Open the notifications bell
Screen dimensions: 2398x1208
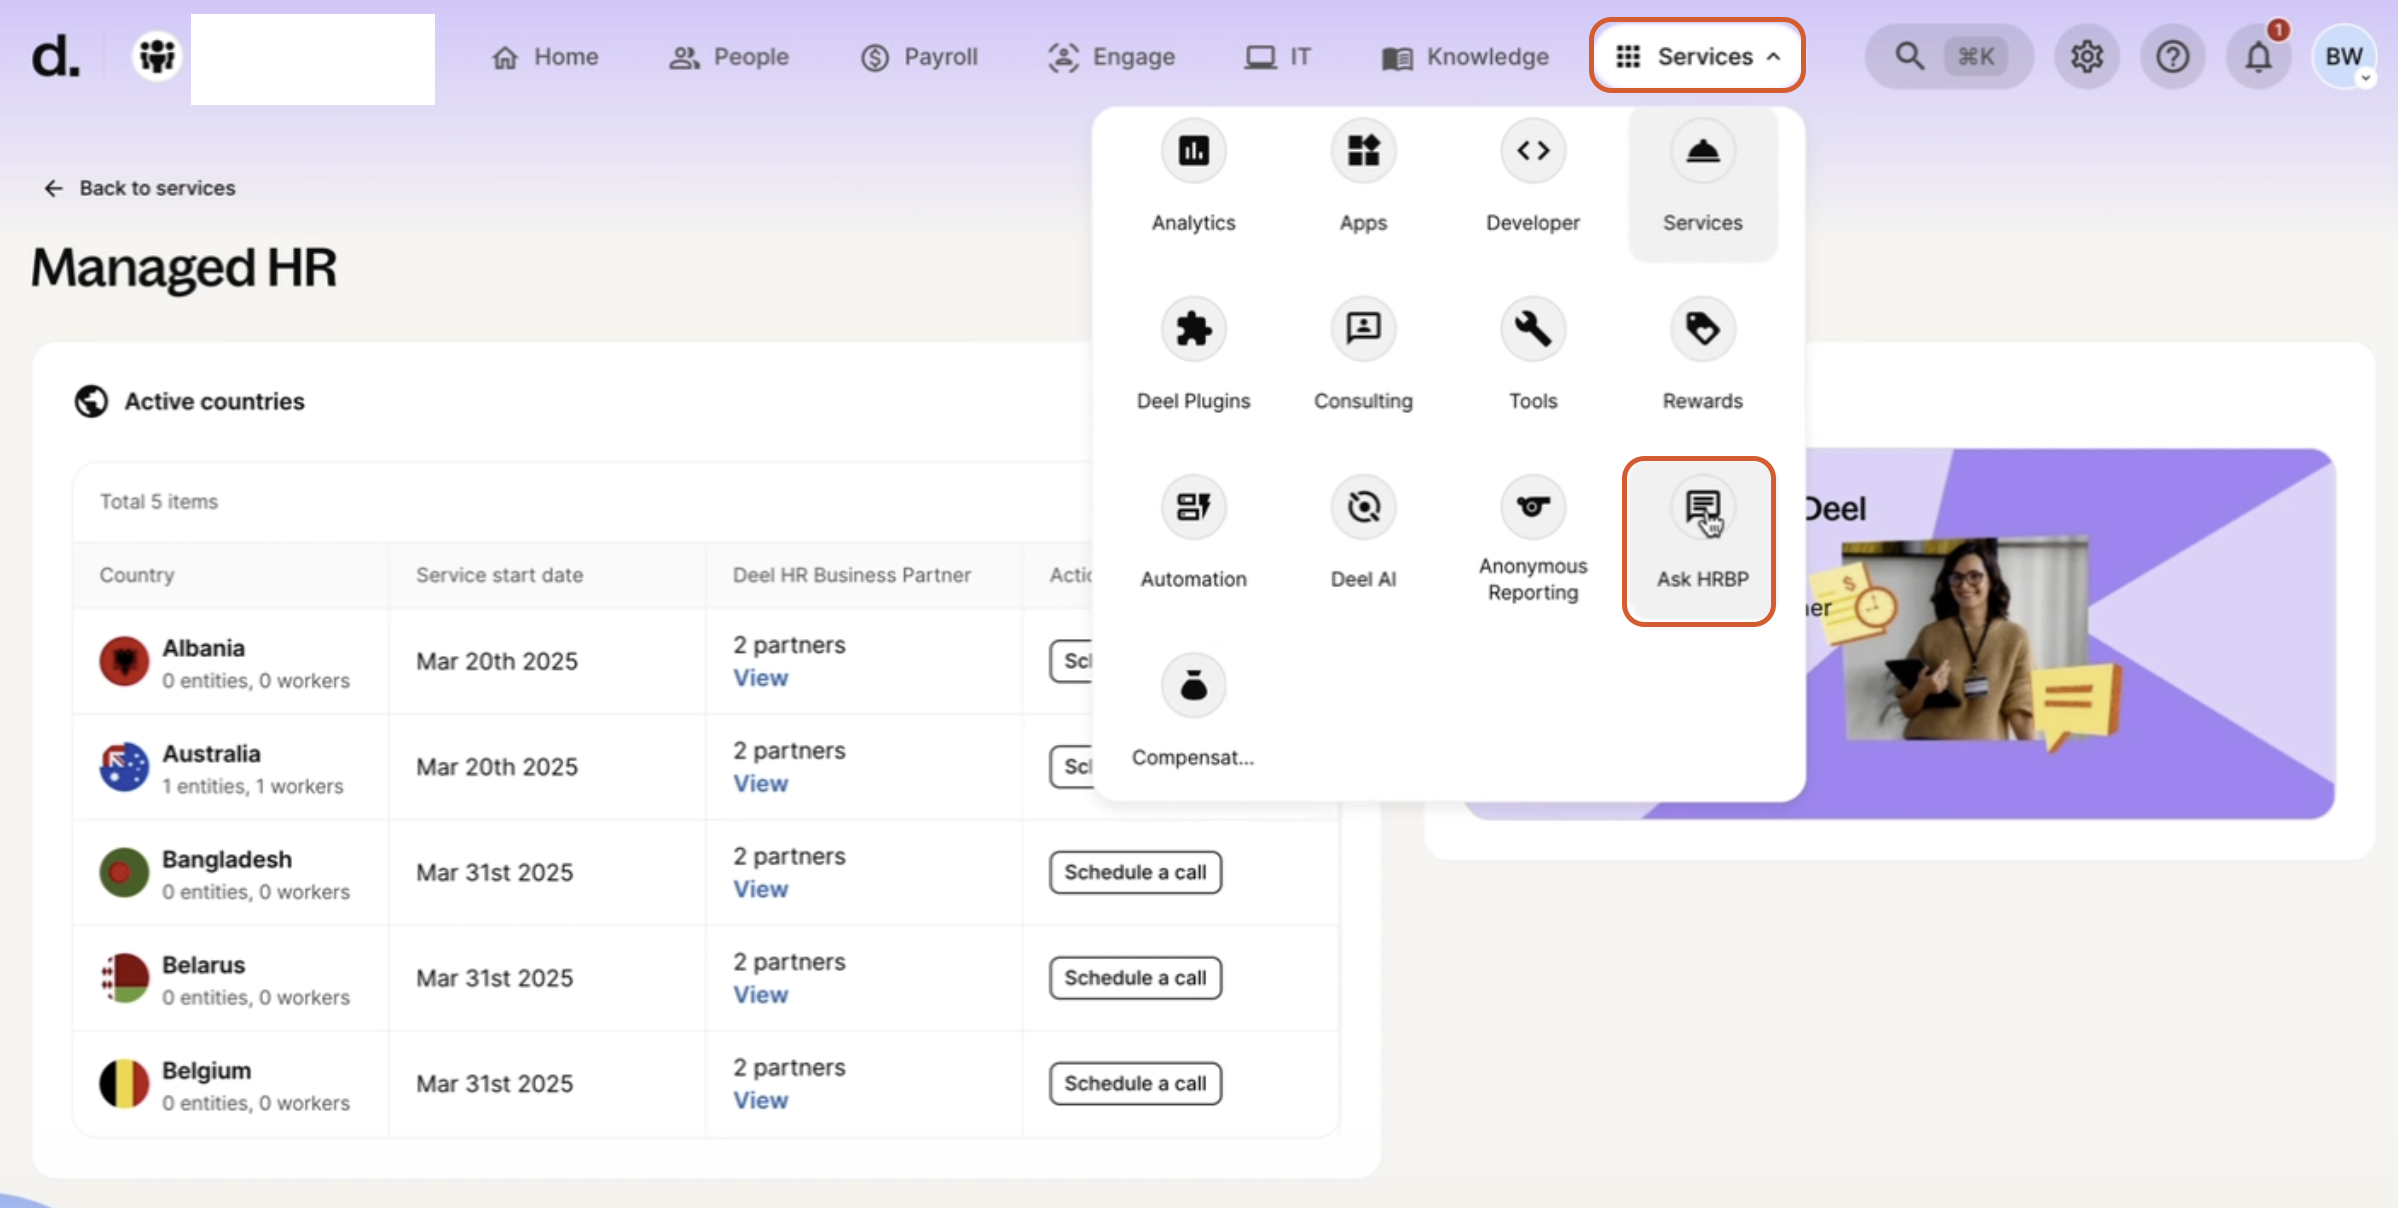tap(2258, 56)
